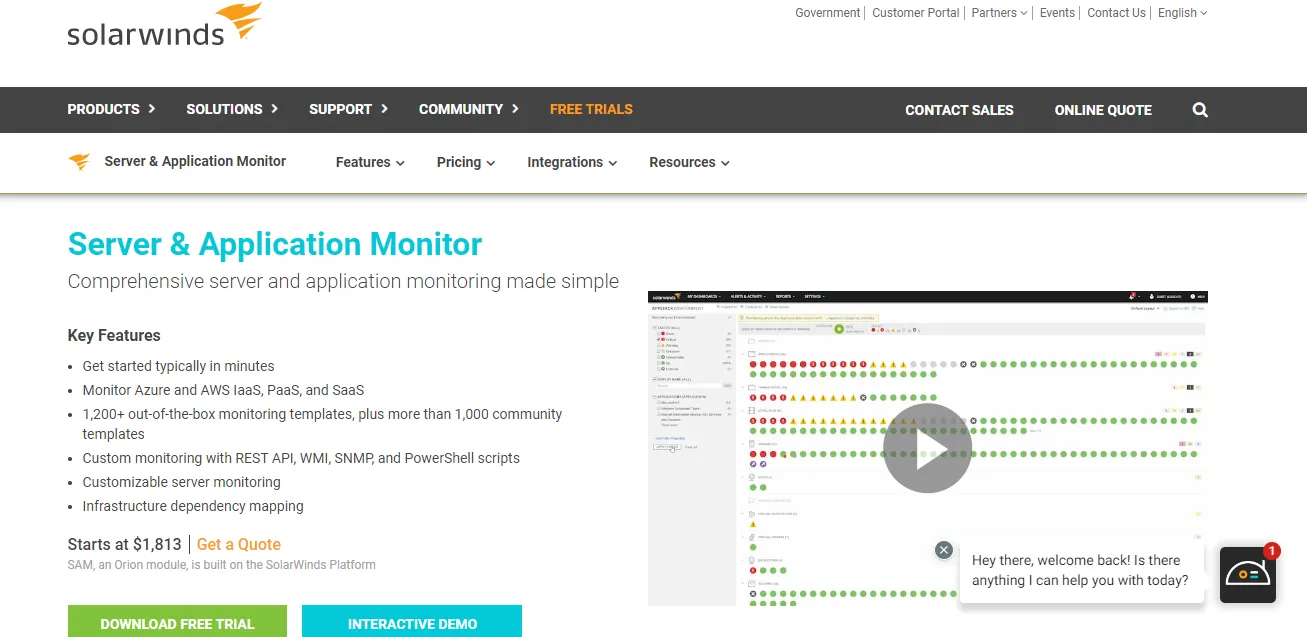The width and height of the screenshot is (1307, 637).
Task: Click 'Get started typically in minutes' text
Action: [x=178, y=366]
